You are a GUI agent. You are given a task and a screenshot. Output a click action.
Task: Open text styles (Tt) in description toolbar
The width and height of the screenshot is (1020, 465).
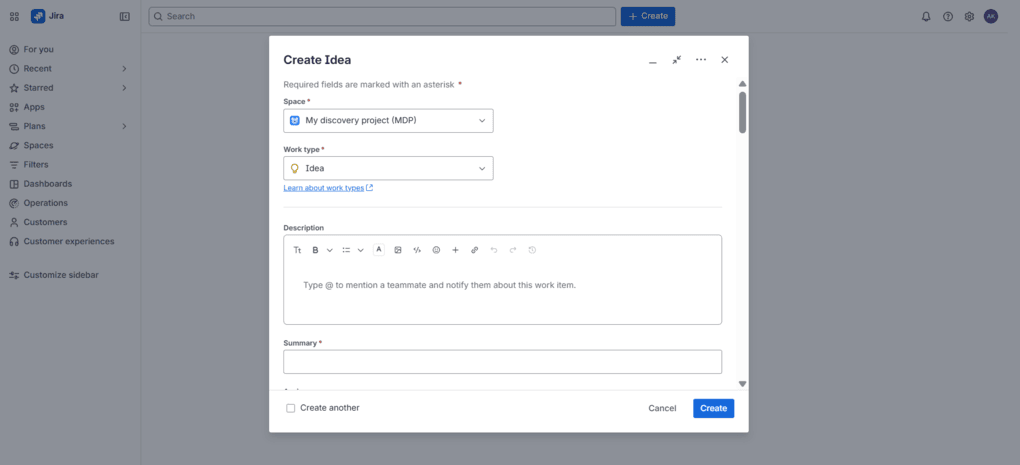[x=297, y=250]
